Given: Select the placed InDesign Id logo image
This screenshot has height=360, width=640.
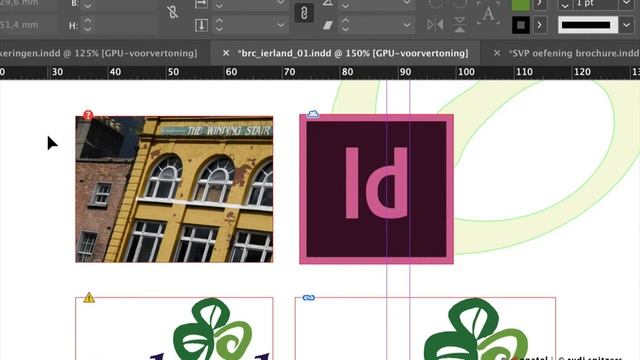Looking at the screenshot, I should point(376,189).
